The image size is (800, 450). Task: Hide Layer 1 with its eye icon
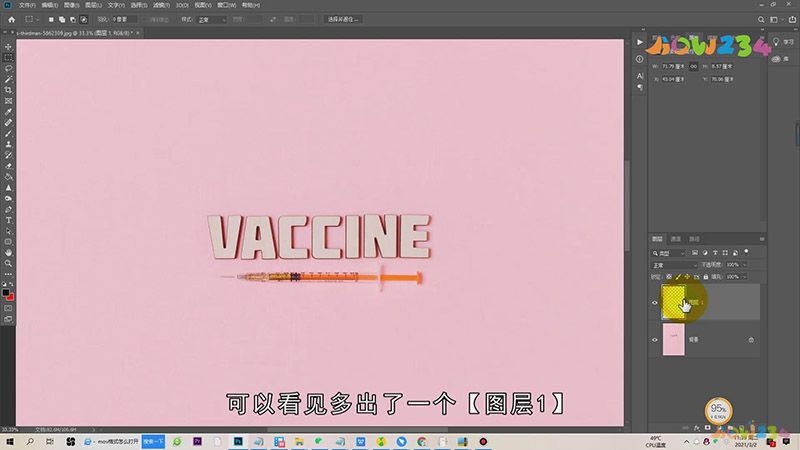(655, 303)
